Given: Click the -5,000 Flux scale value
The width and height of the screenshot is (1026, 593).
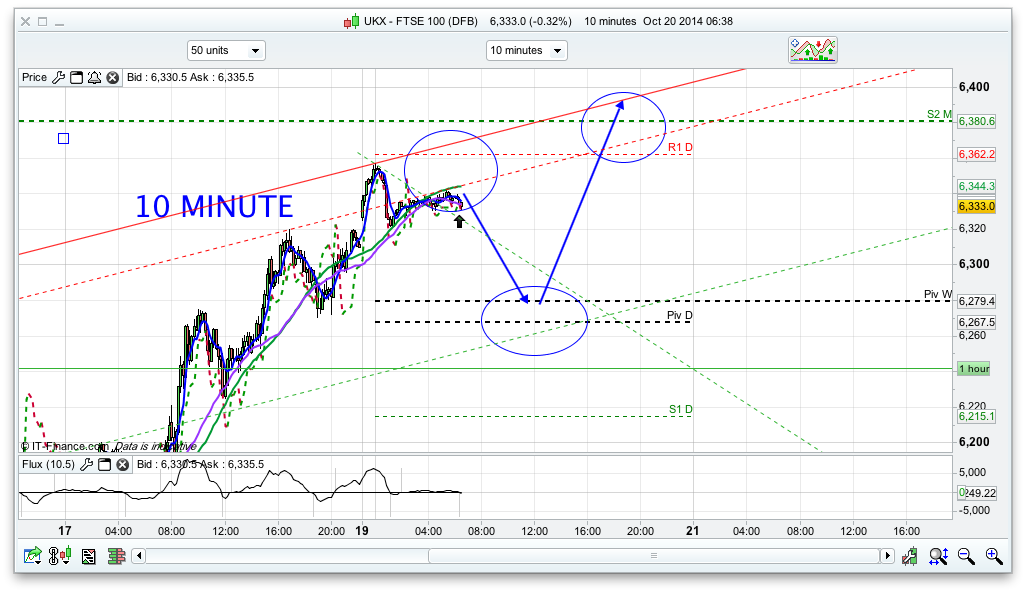Looking at the screenshot, I should coord(974,511).
